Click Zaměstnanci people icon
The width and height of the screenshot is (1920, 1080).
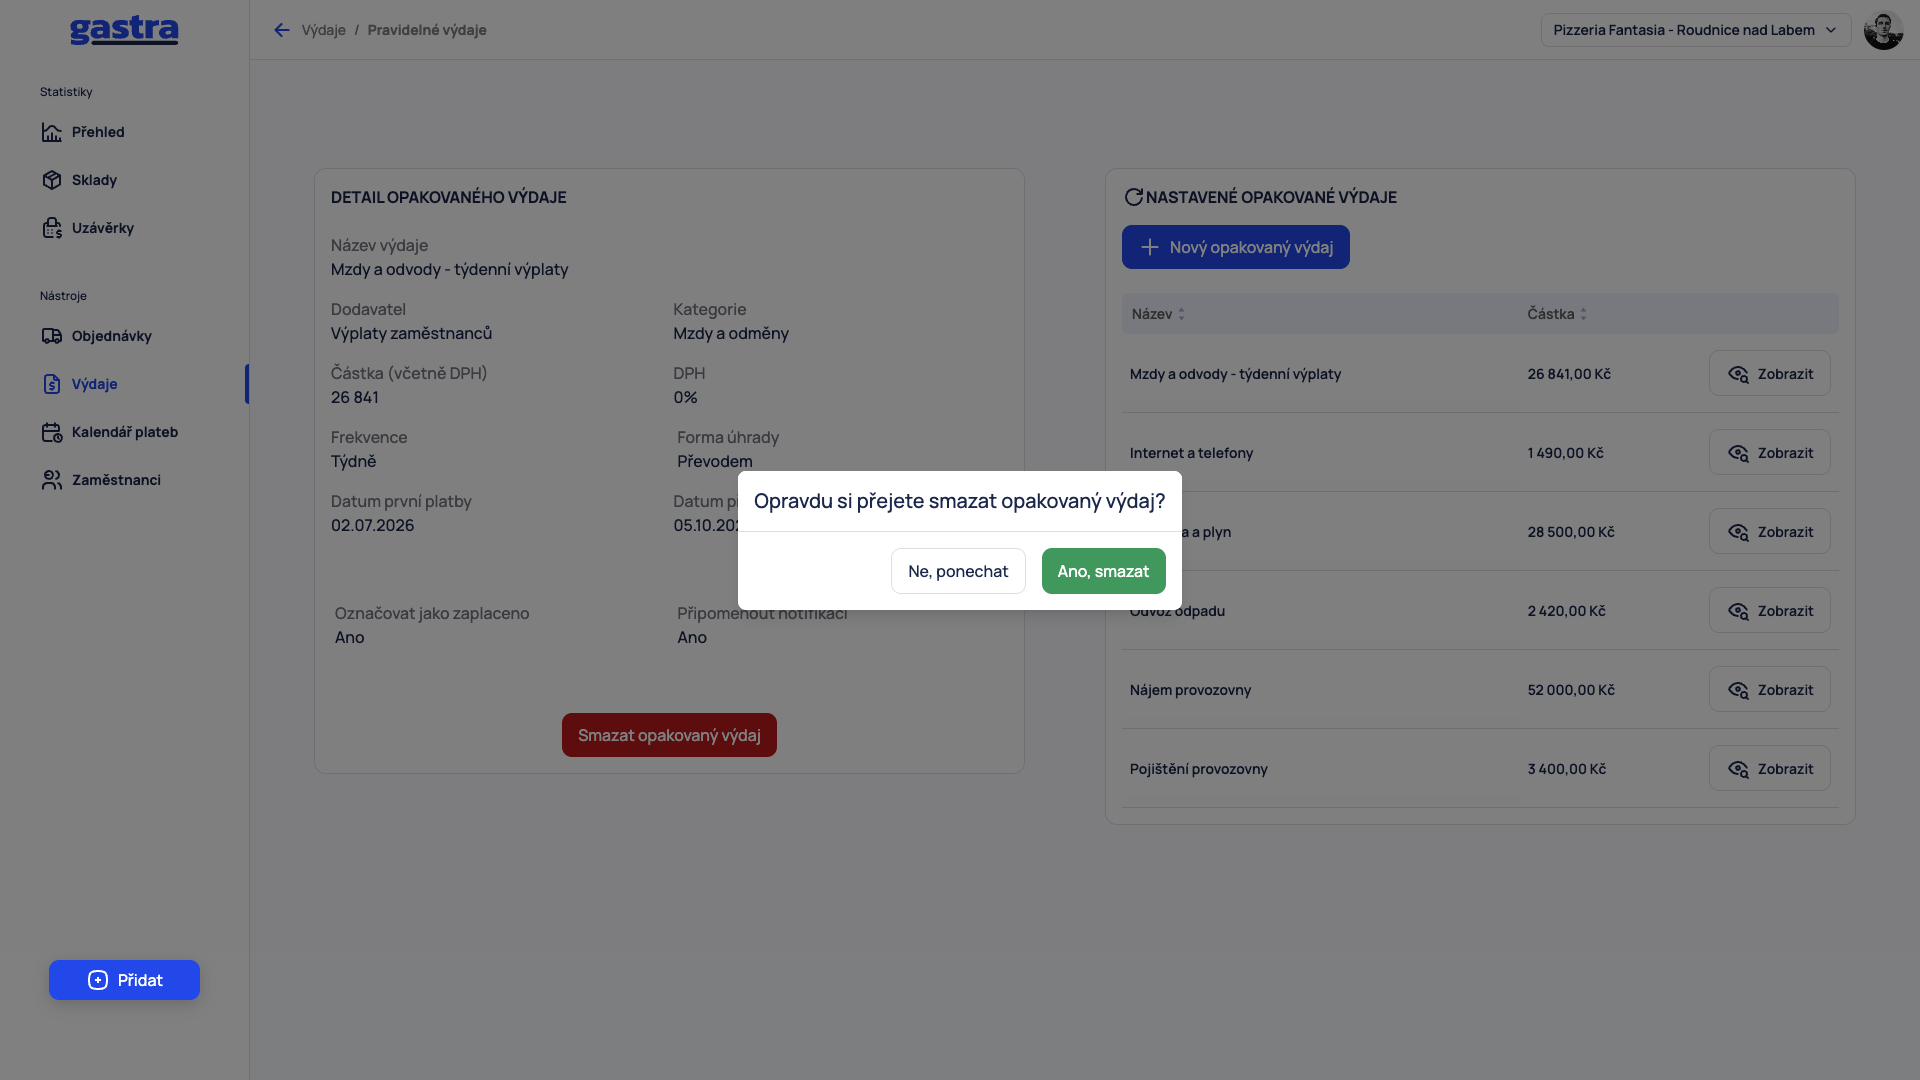point(52,480)
